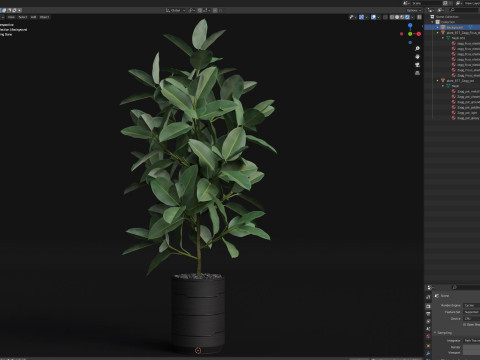Open overlay settings dropdown arrow
The width and height of the screenshot is (480, 360).
coord(379,17)
